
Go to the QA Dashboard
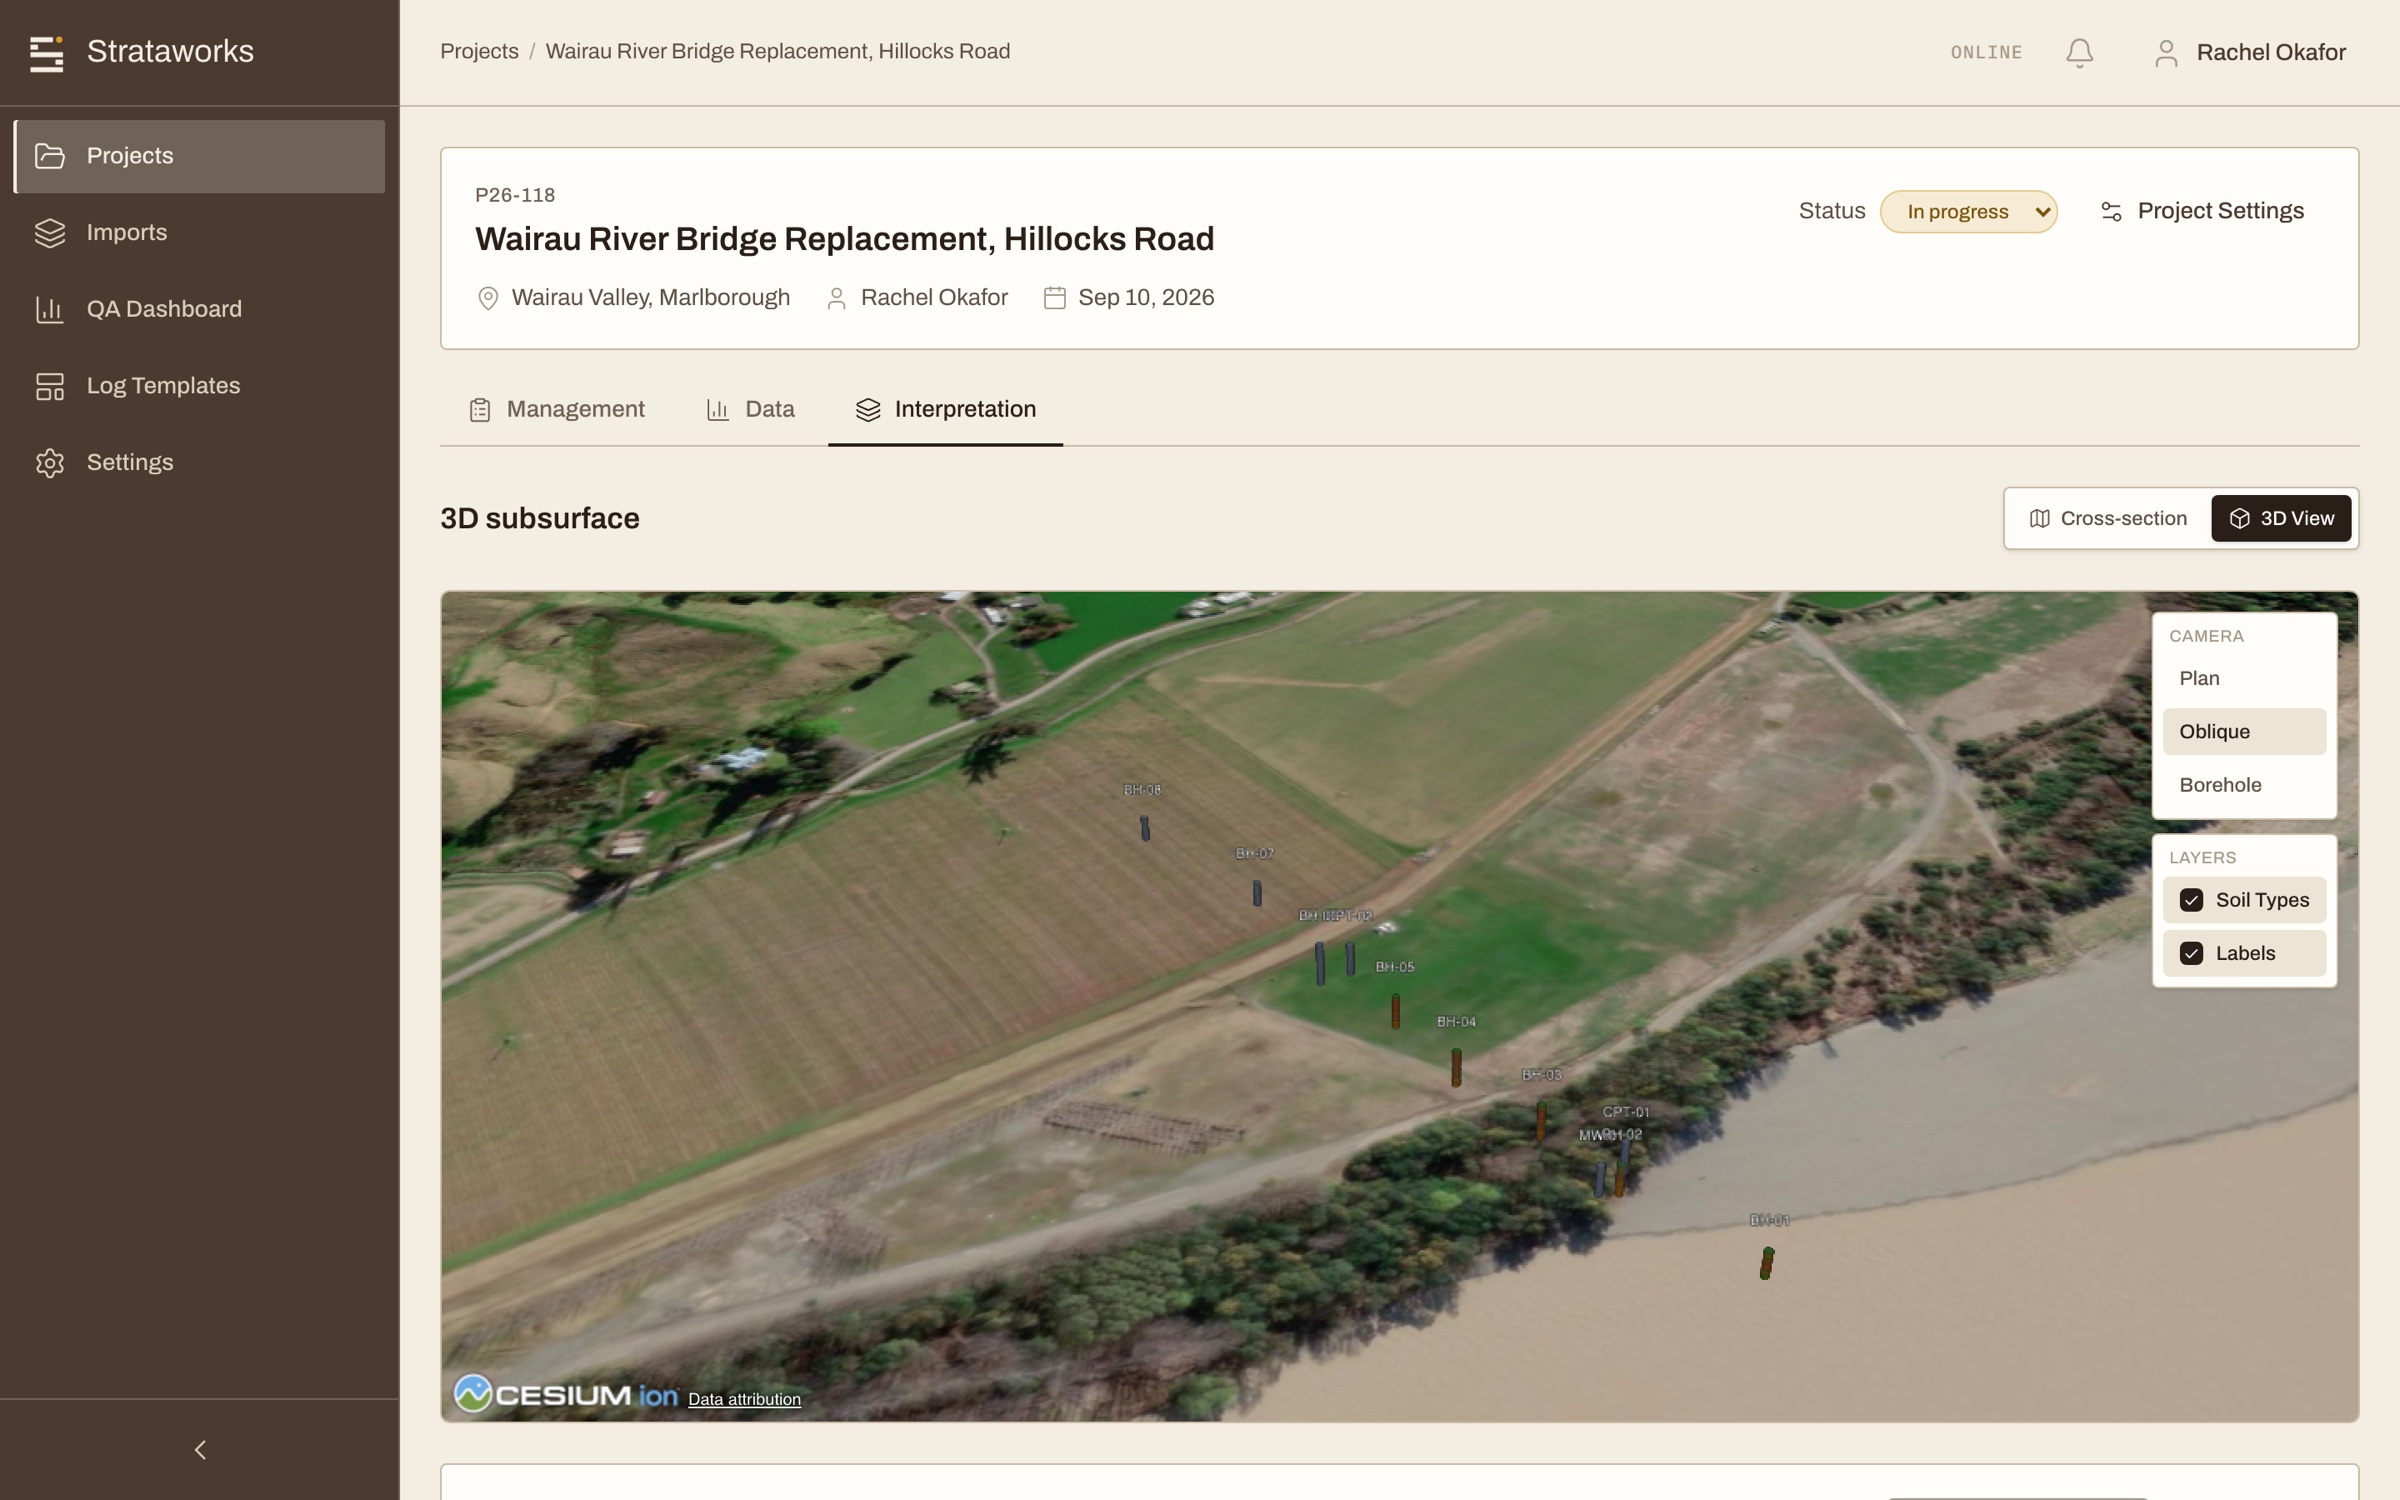point(199,309)
